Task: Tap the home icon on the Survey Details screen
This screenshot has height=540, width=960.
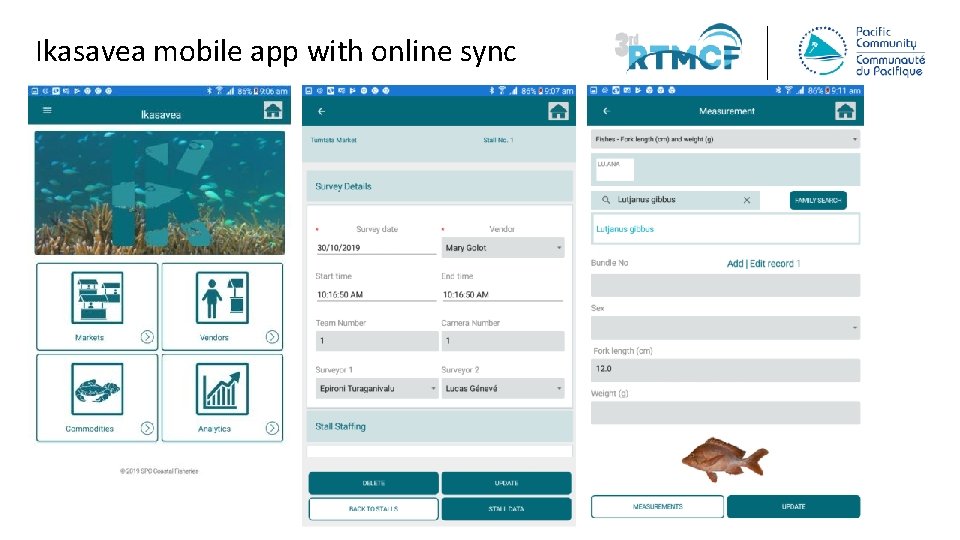Action: [558, 111]
